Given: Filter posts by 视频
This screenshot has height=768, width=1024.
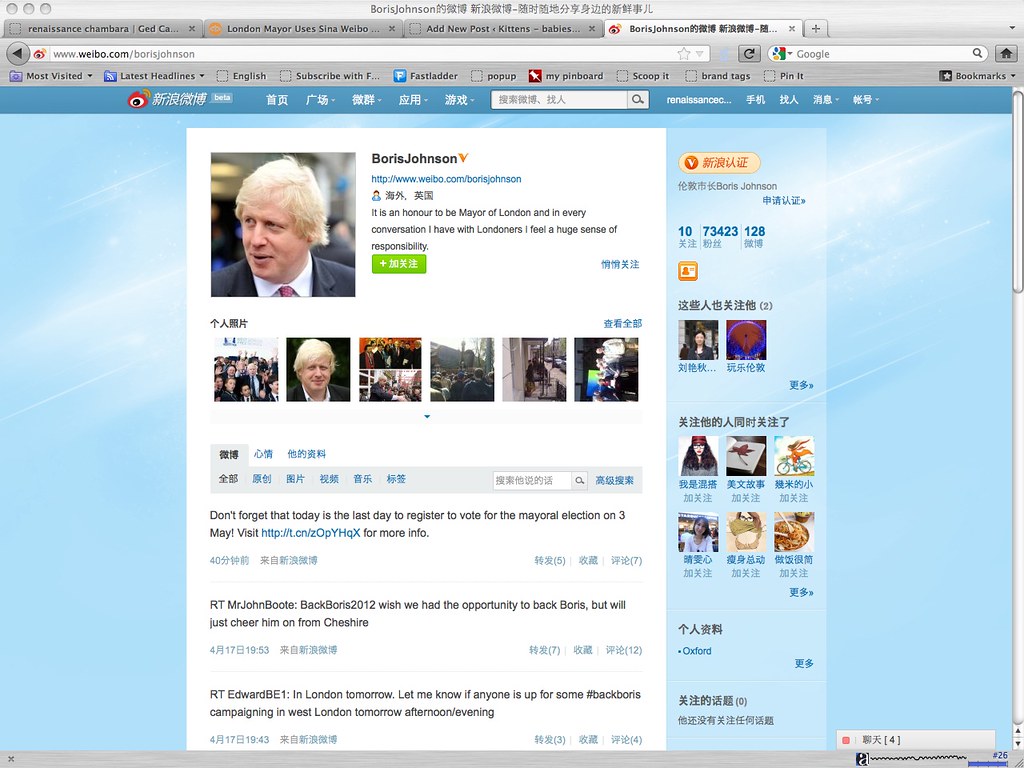Looking at the screenshot, I should coord(328,479).
